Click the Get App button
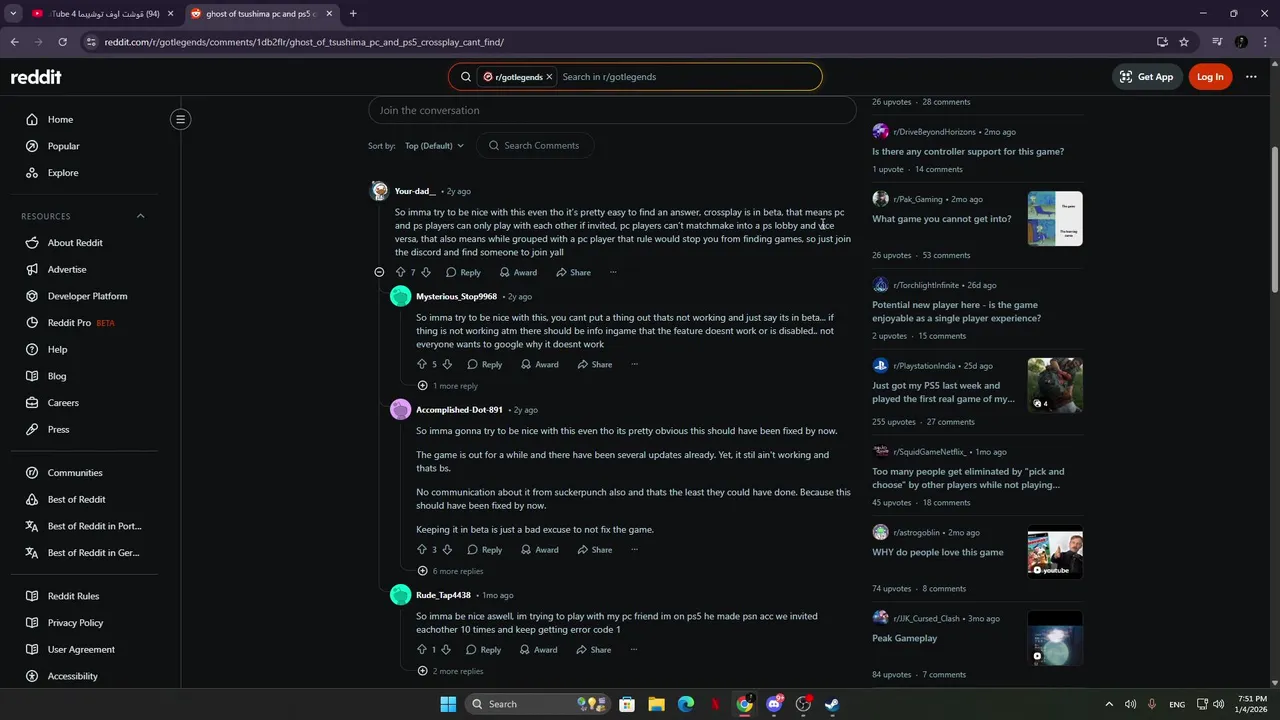The width and height of the screenshot is (1280, 720). pos(1146,77)
